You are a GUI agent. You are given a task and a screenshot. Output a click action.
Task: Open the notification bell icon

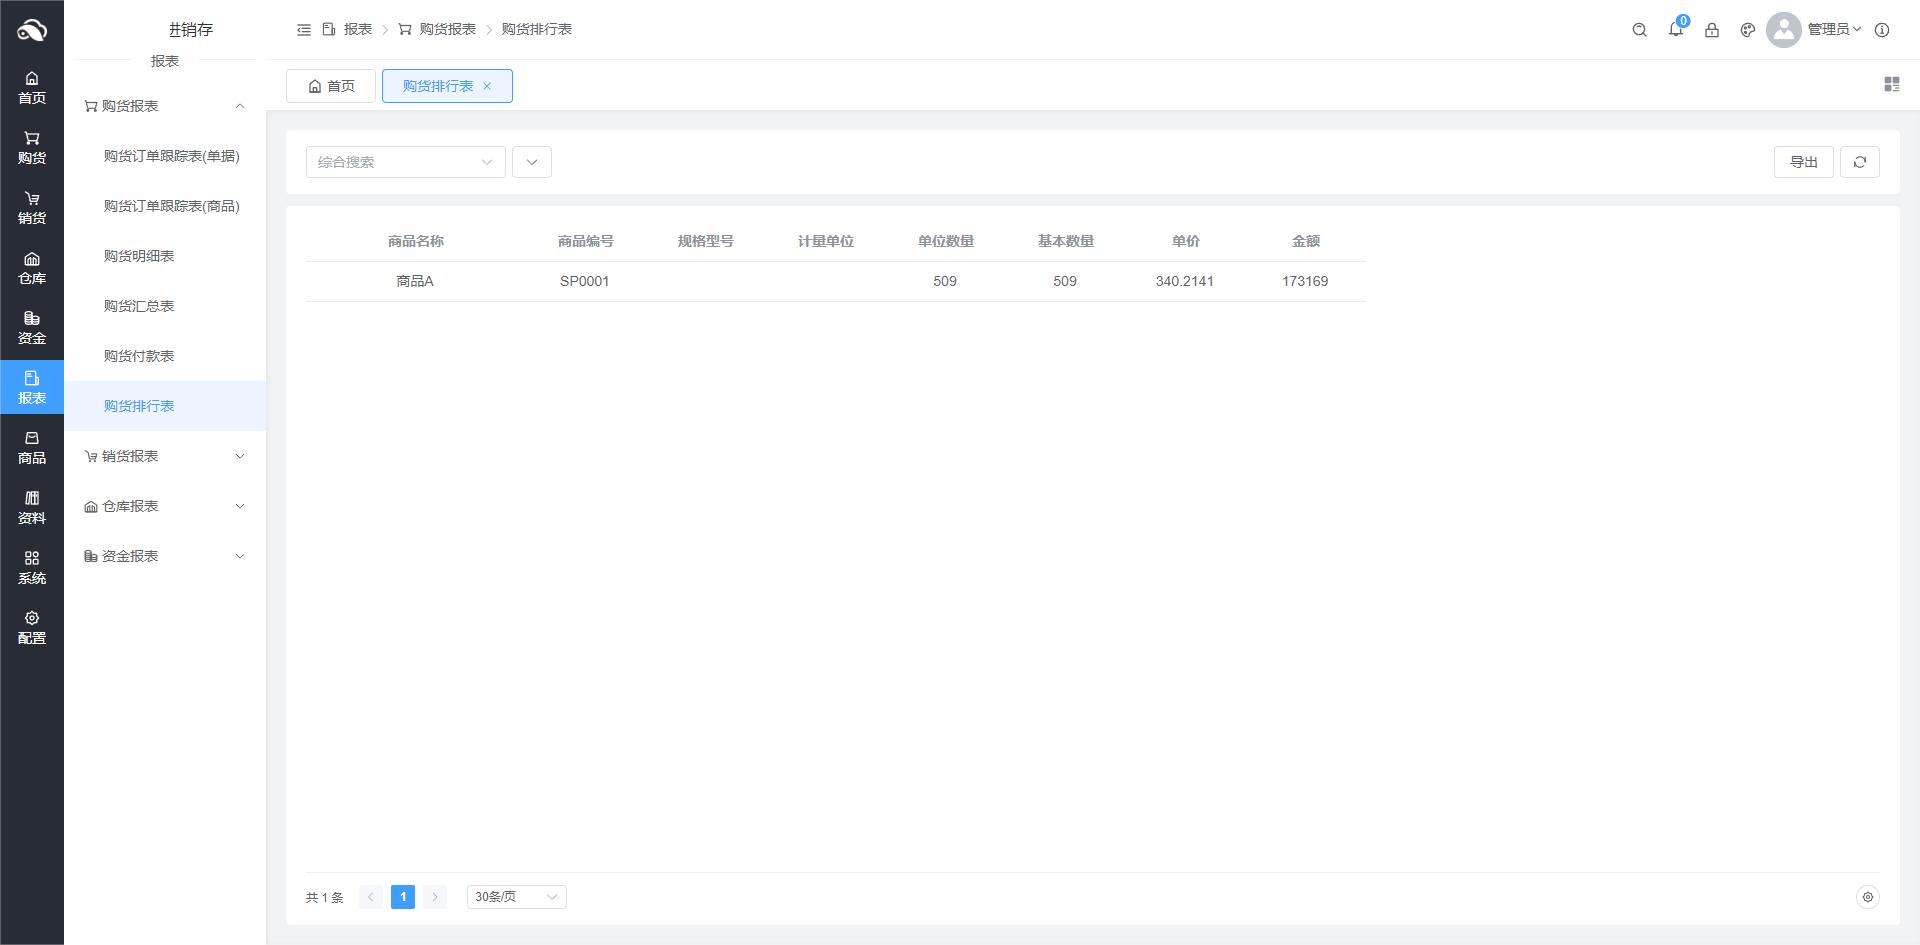pos(1675,30)
